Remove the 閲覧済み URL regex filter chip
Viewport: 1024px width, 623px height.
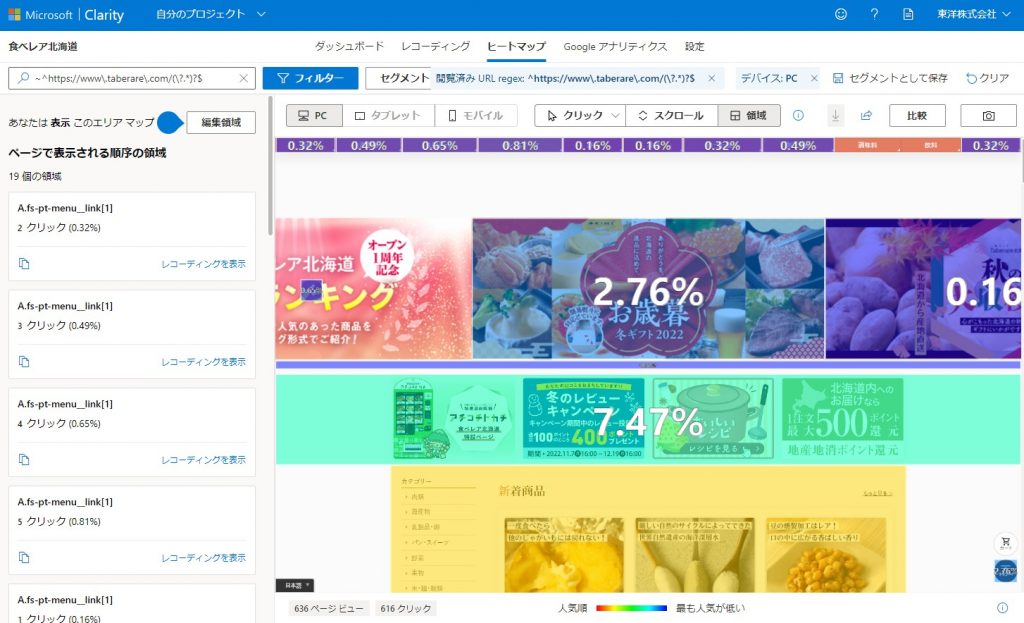coord(711,78)
